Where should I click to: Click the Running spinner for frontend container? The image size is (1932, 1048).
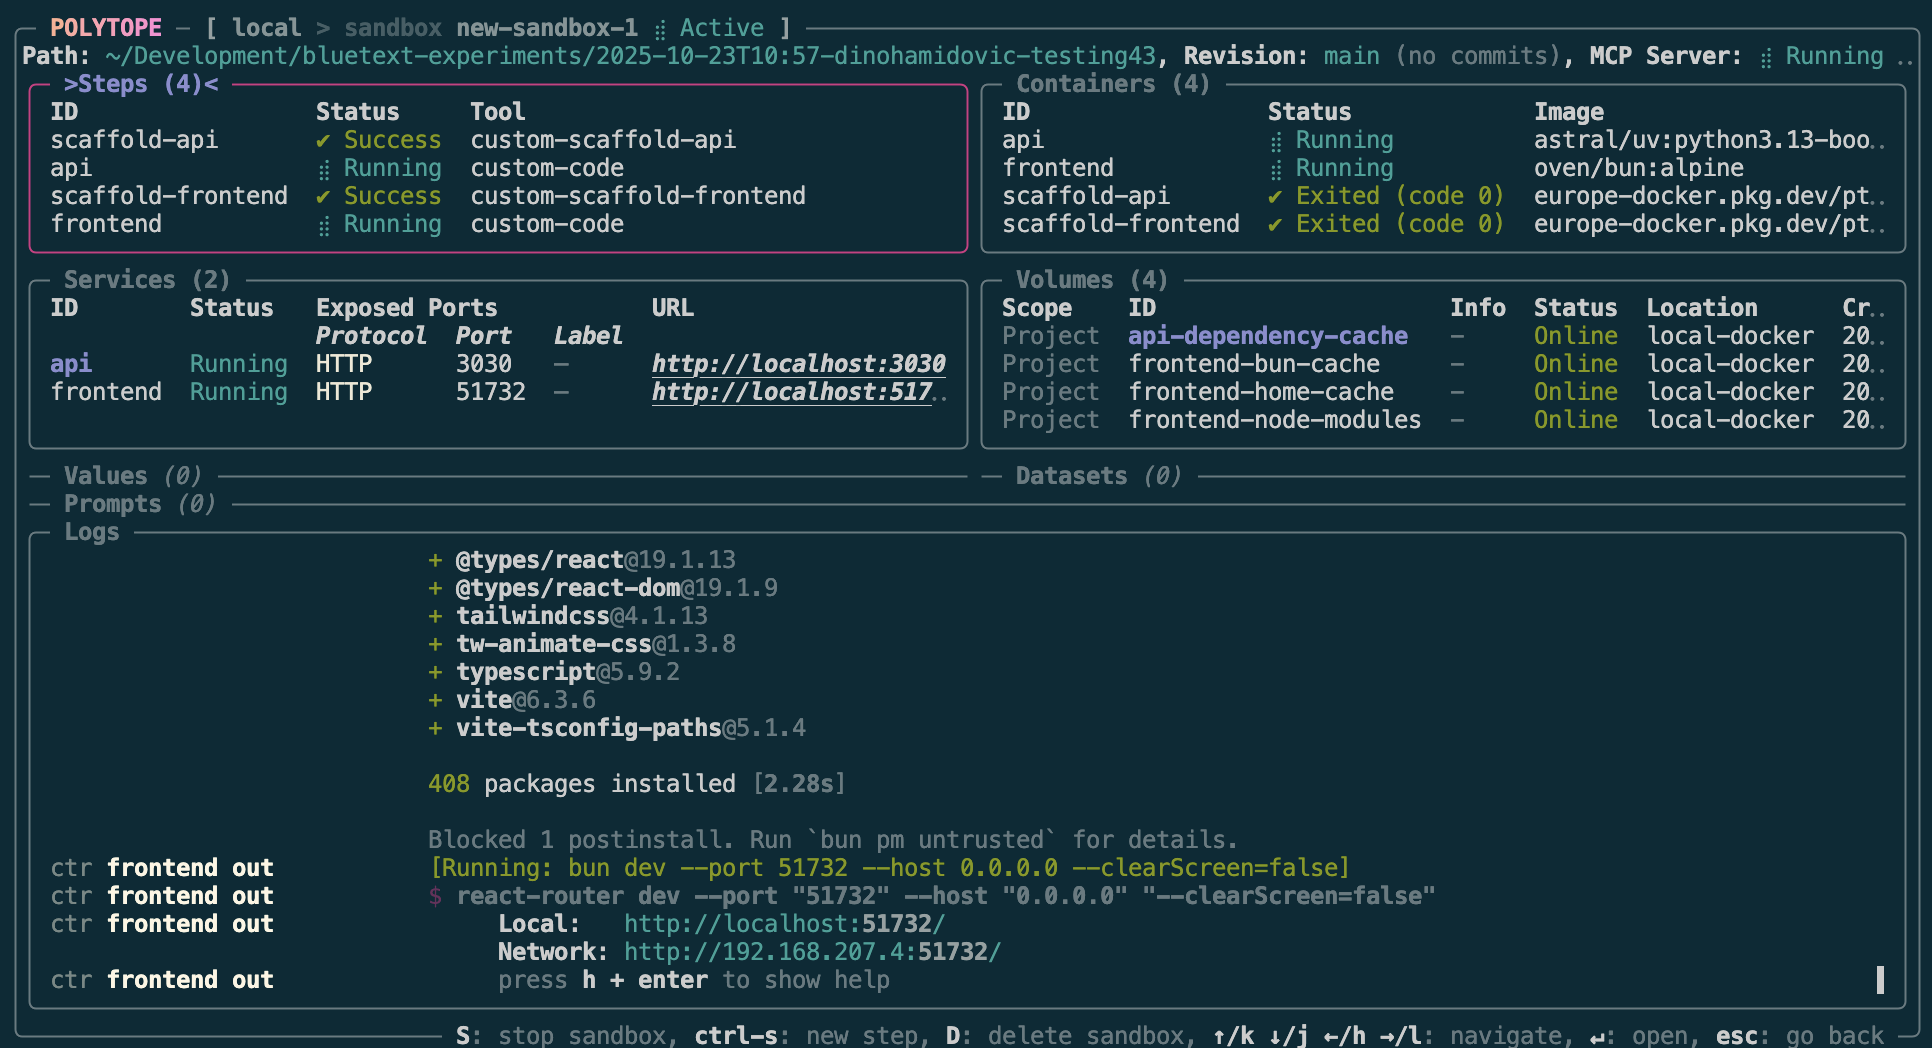tap(1275, 169)
